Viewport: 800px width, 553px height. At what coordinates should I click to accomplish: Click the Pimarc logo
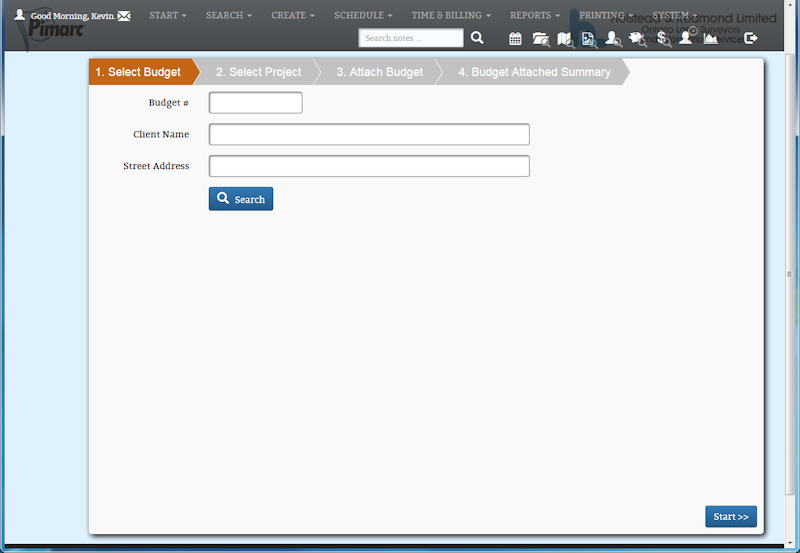tap(56, 31)
